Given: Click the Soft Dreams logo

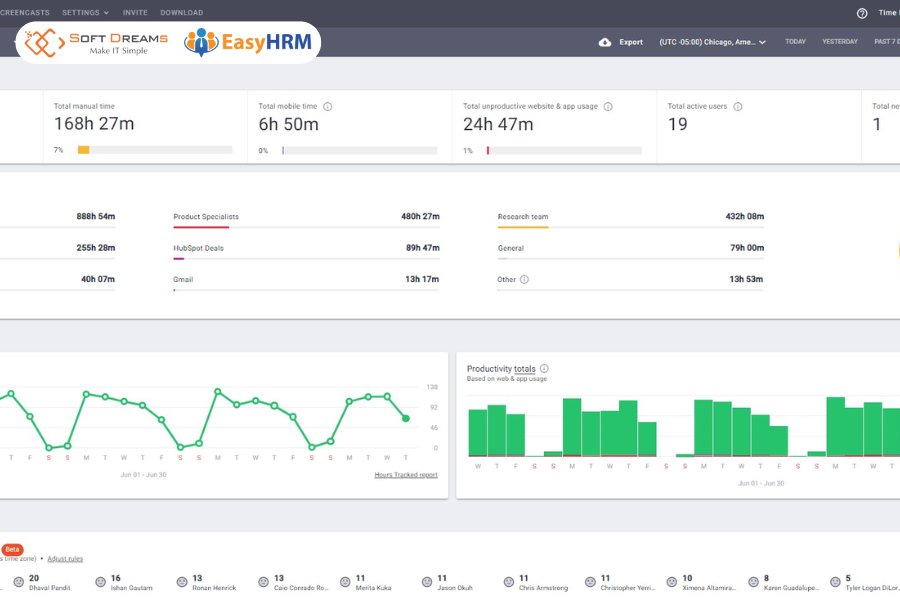Looking at the screenshot, I should [x=97, y=42].
